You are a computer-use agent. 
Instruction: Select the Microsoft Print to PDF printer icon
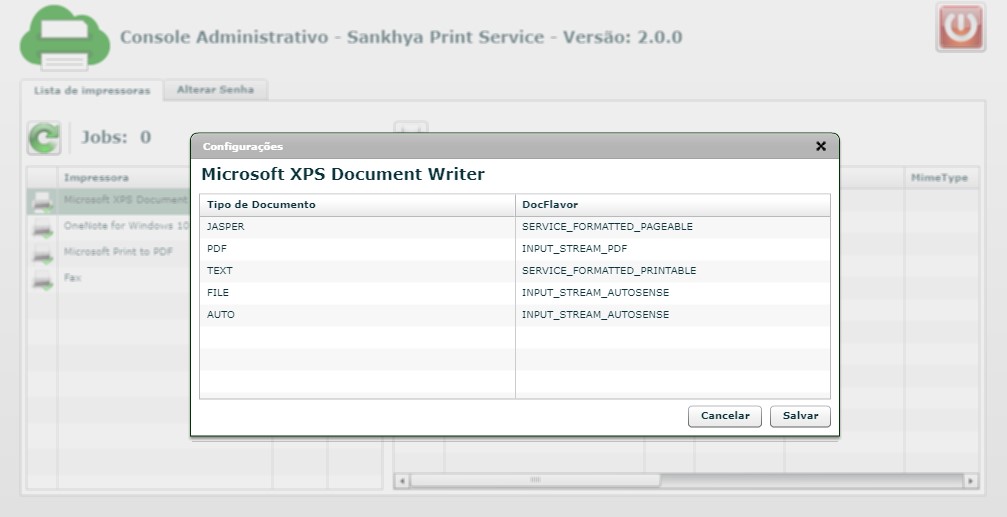[x=43, y=253]
